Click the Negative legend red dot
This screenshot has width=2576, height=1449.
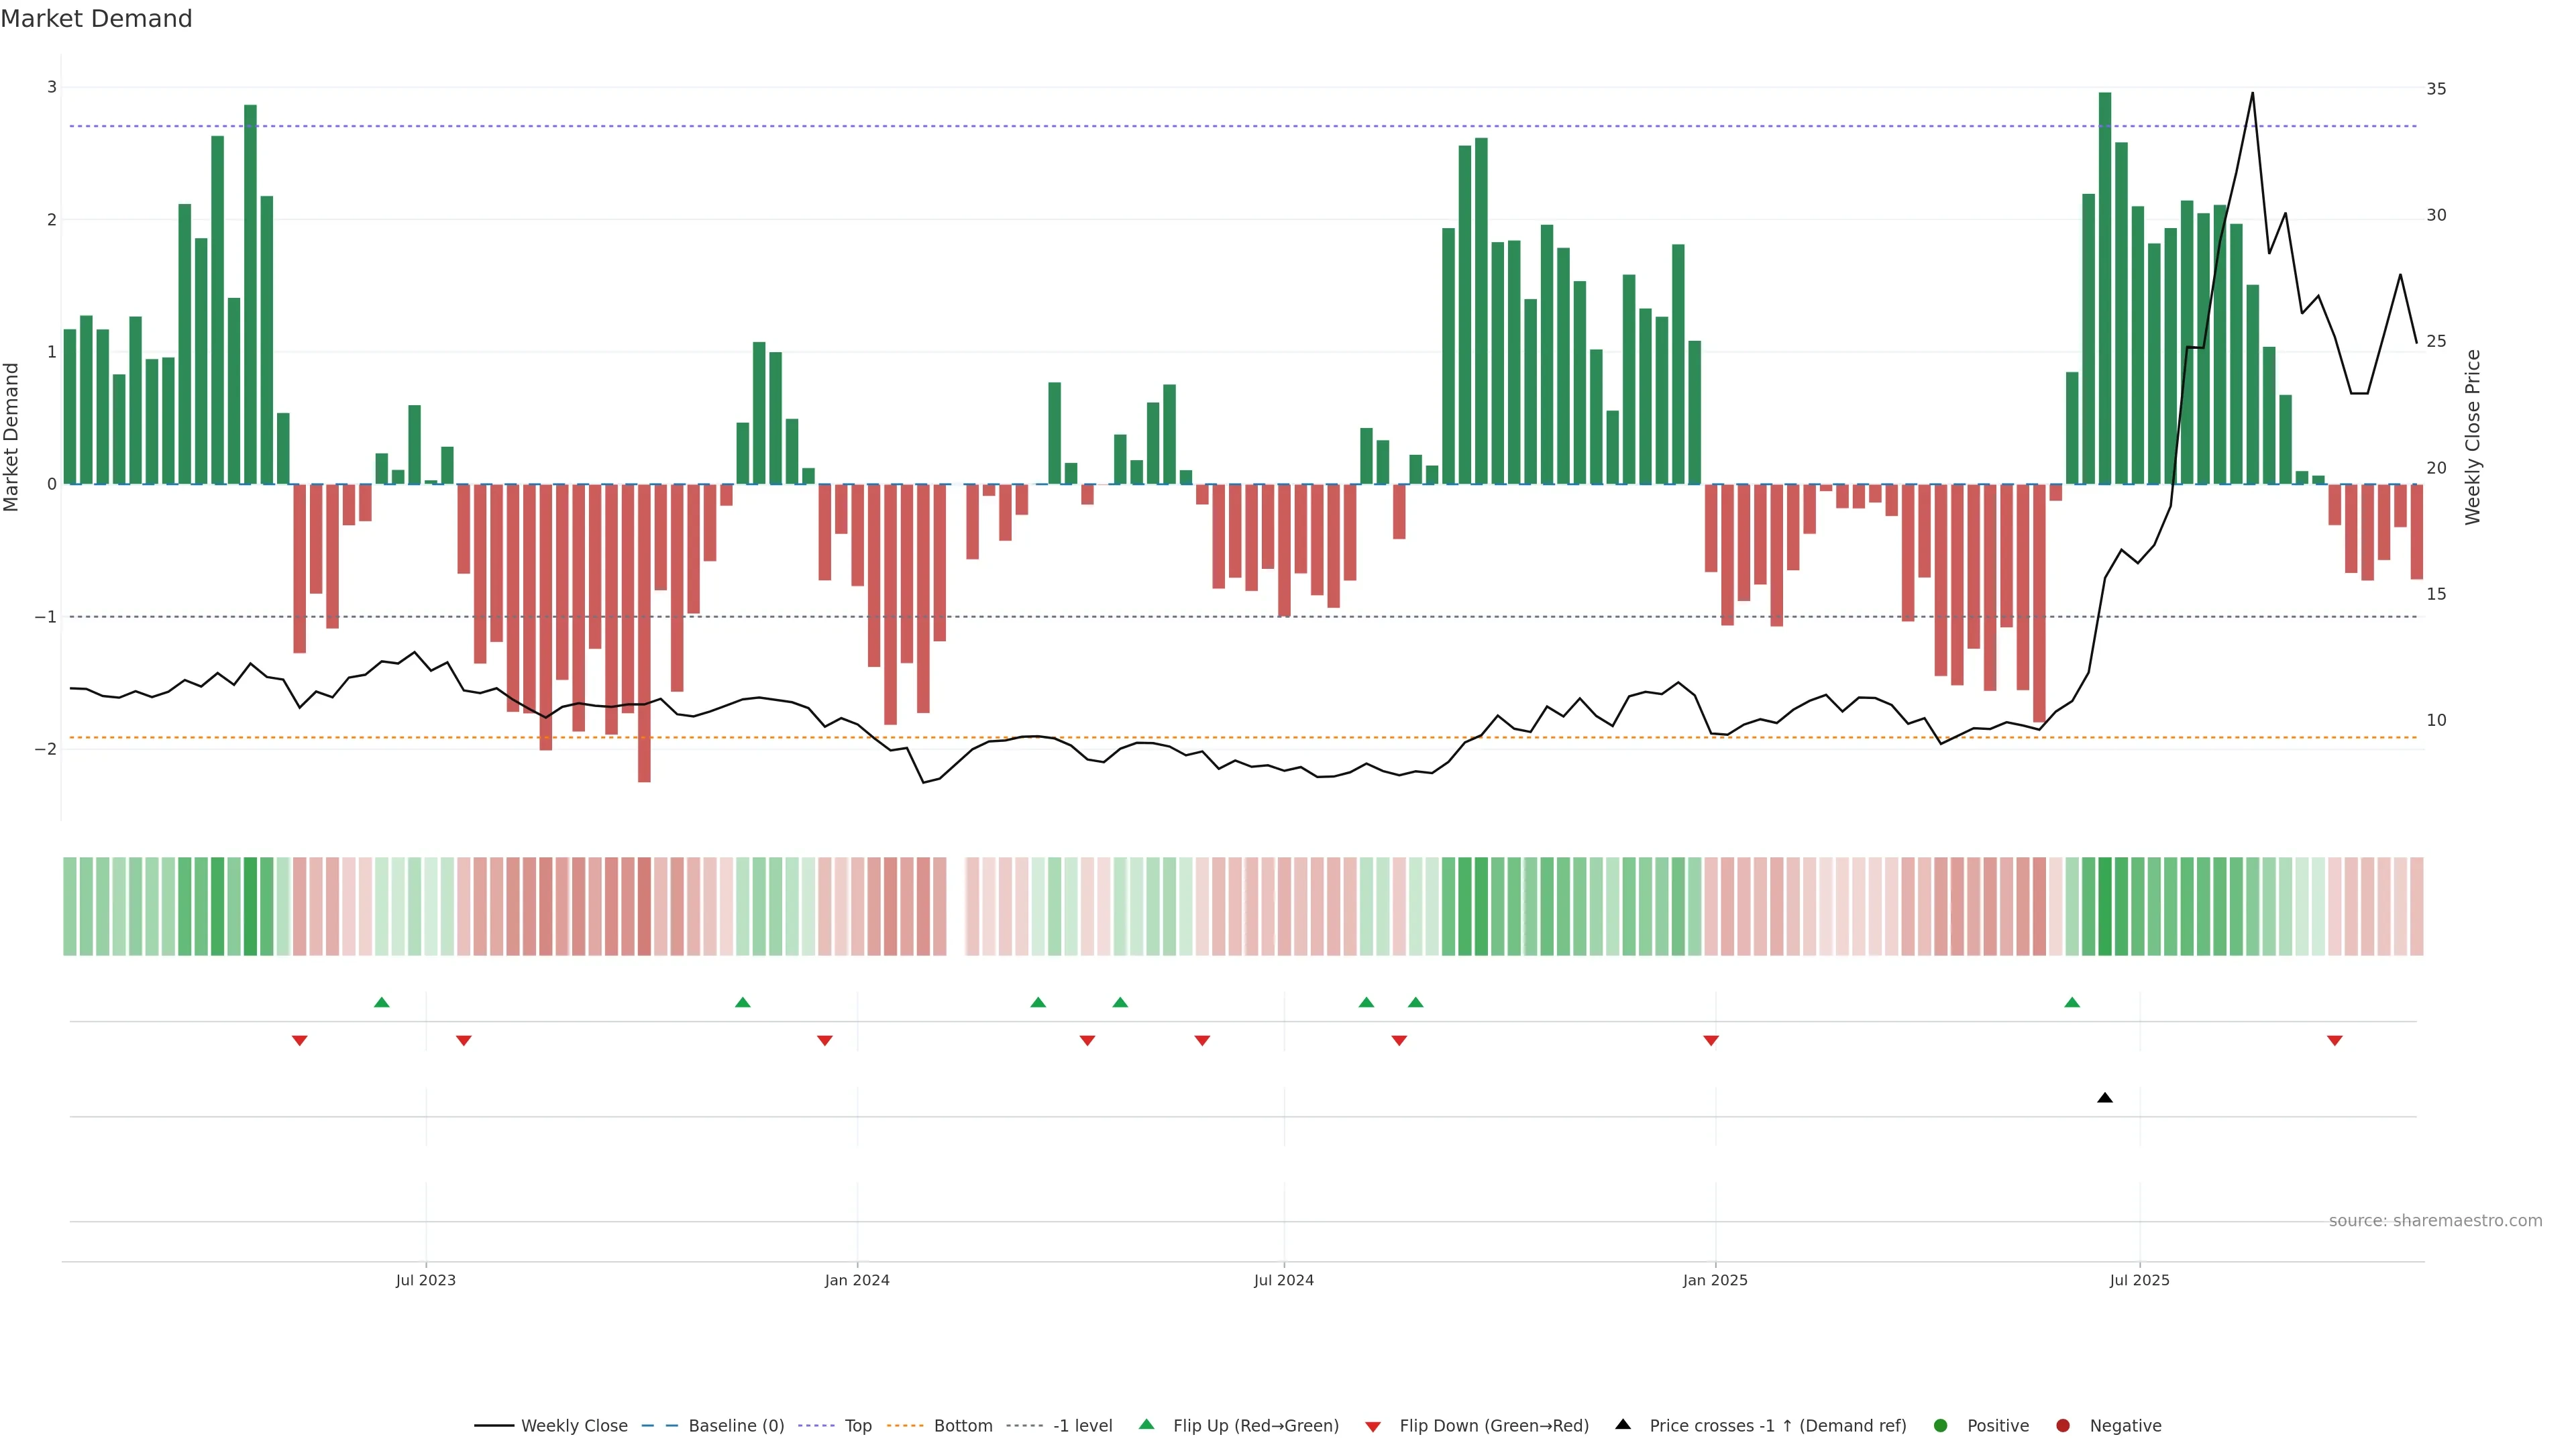point(2063,1425)
